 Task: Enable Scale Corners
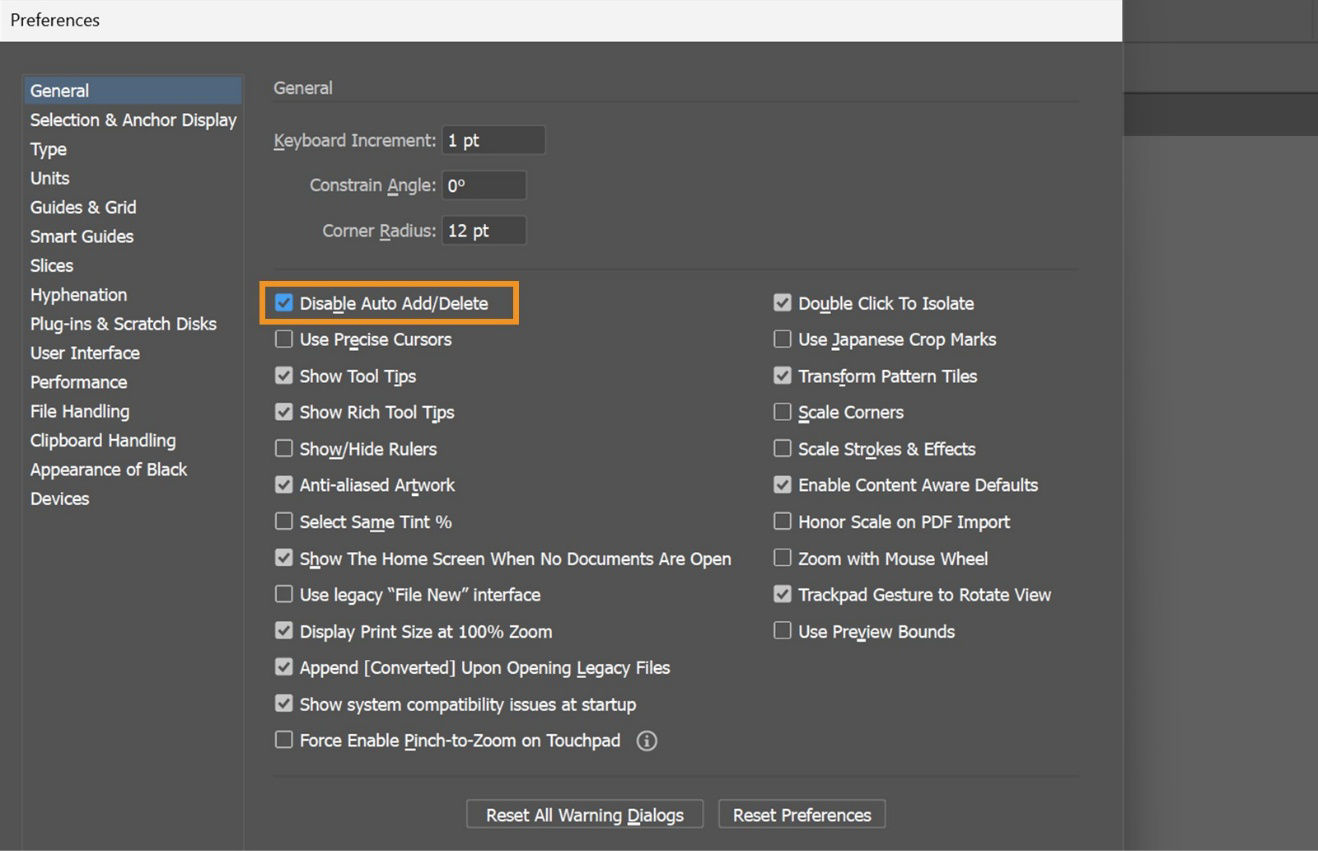tap(783, 411)
